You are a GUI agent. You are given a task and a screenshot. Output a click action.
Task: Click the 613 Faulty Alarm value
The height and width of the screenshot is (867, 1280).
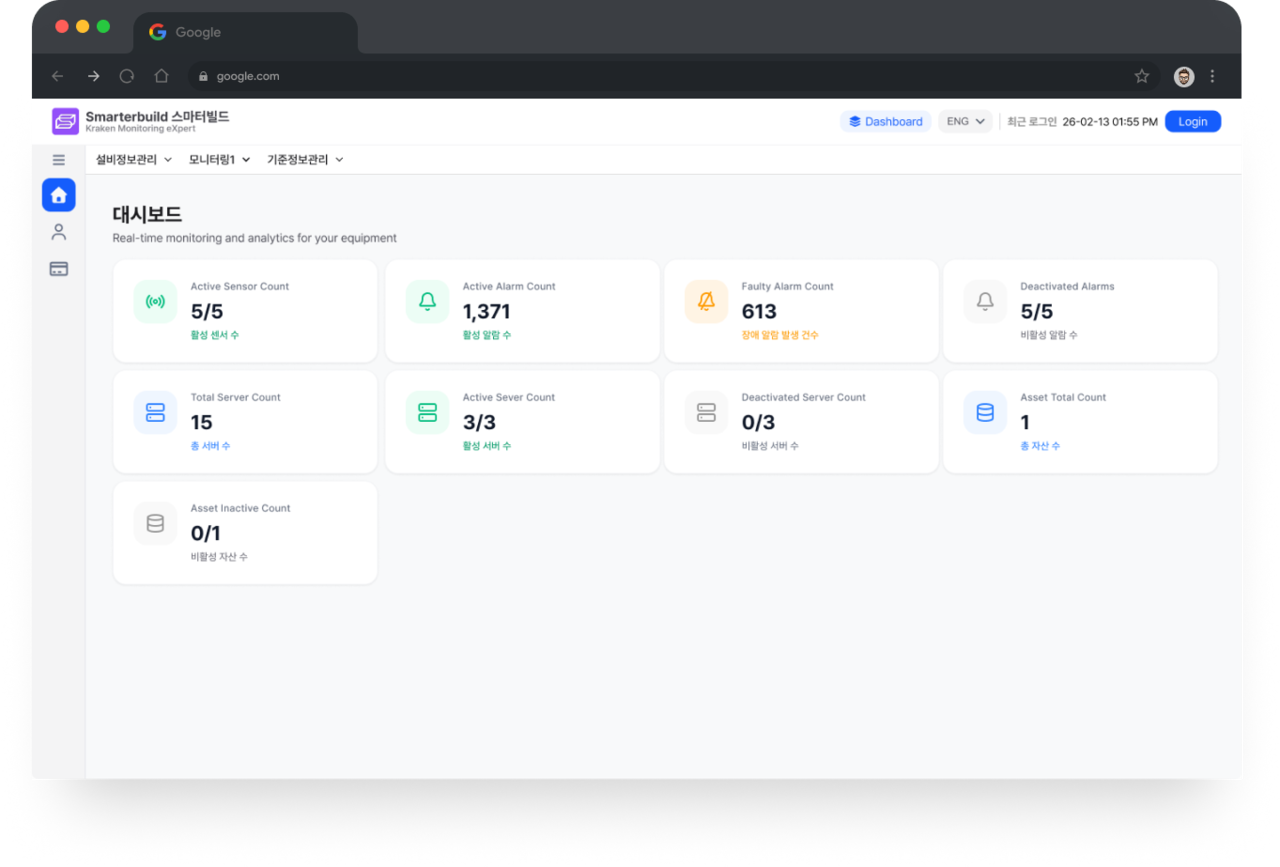coord(760,312)
